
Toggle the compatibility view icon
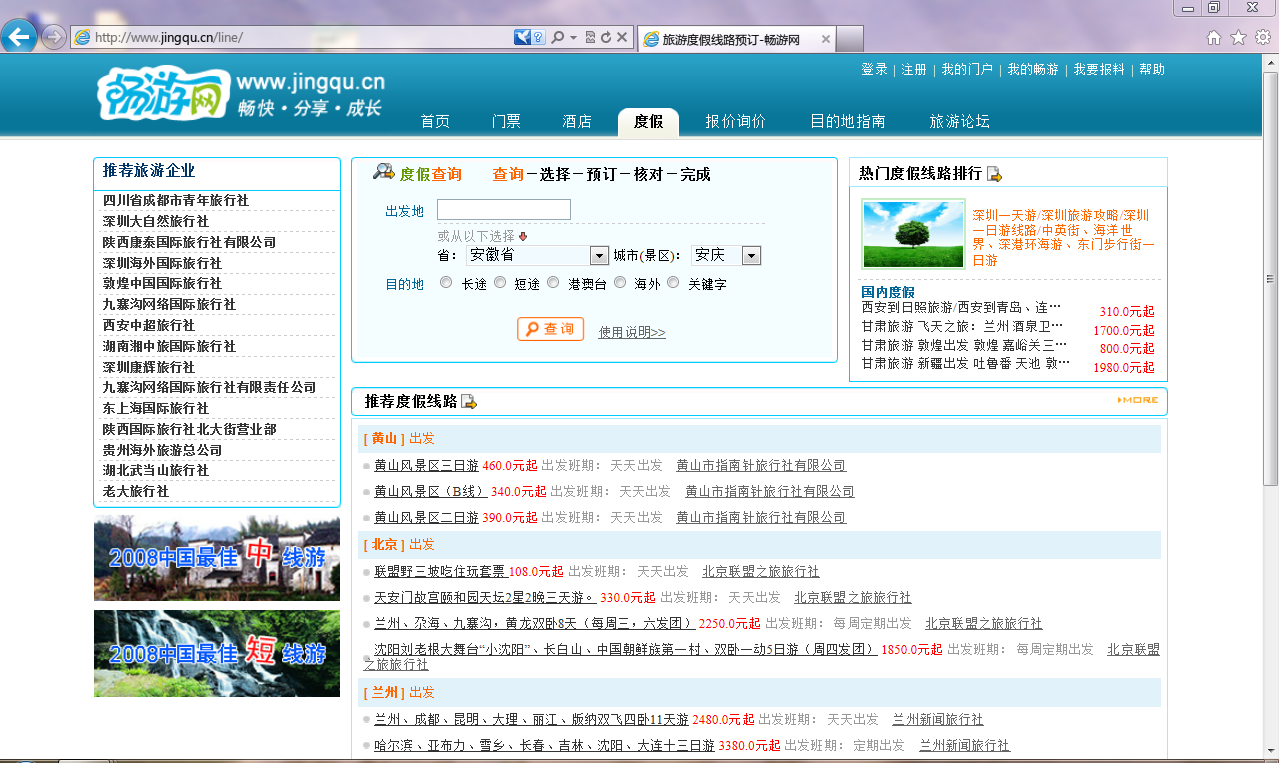(590, 37)
